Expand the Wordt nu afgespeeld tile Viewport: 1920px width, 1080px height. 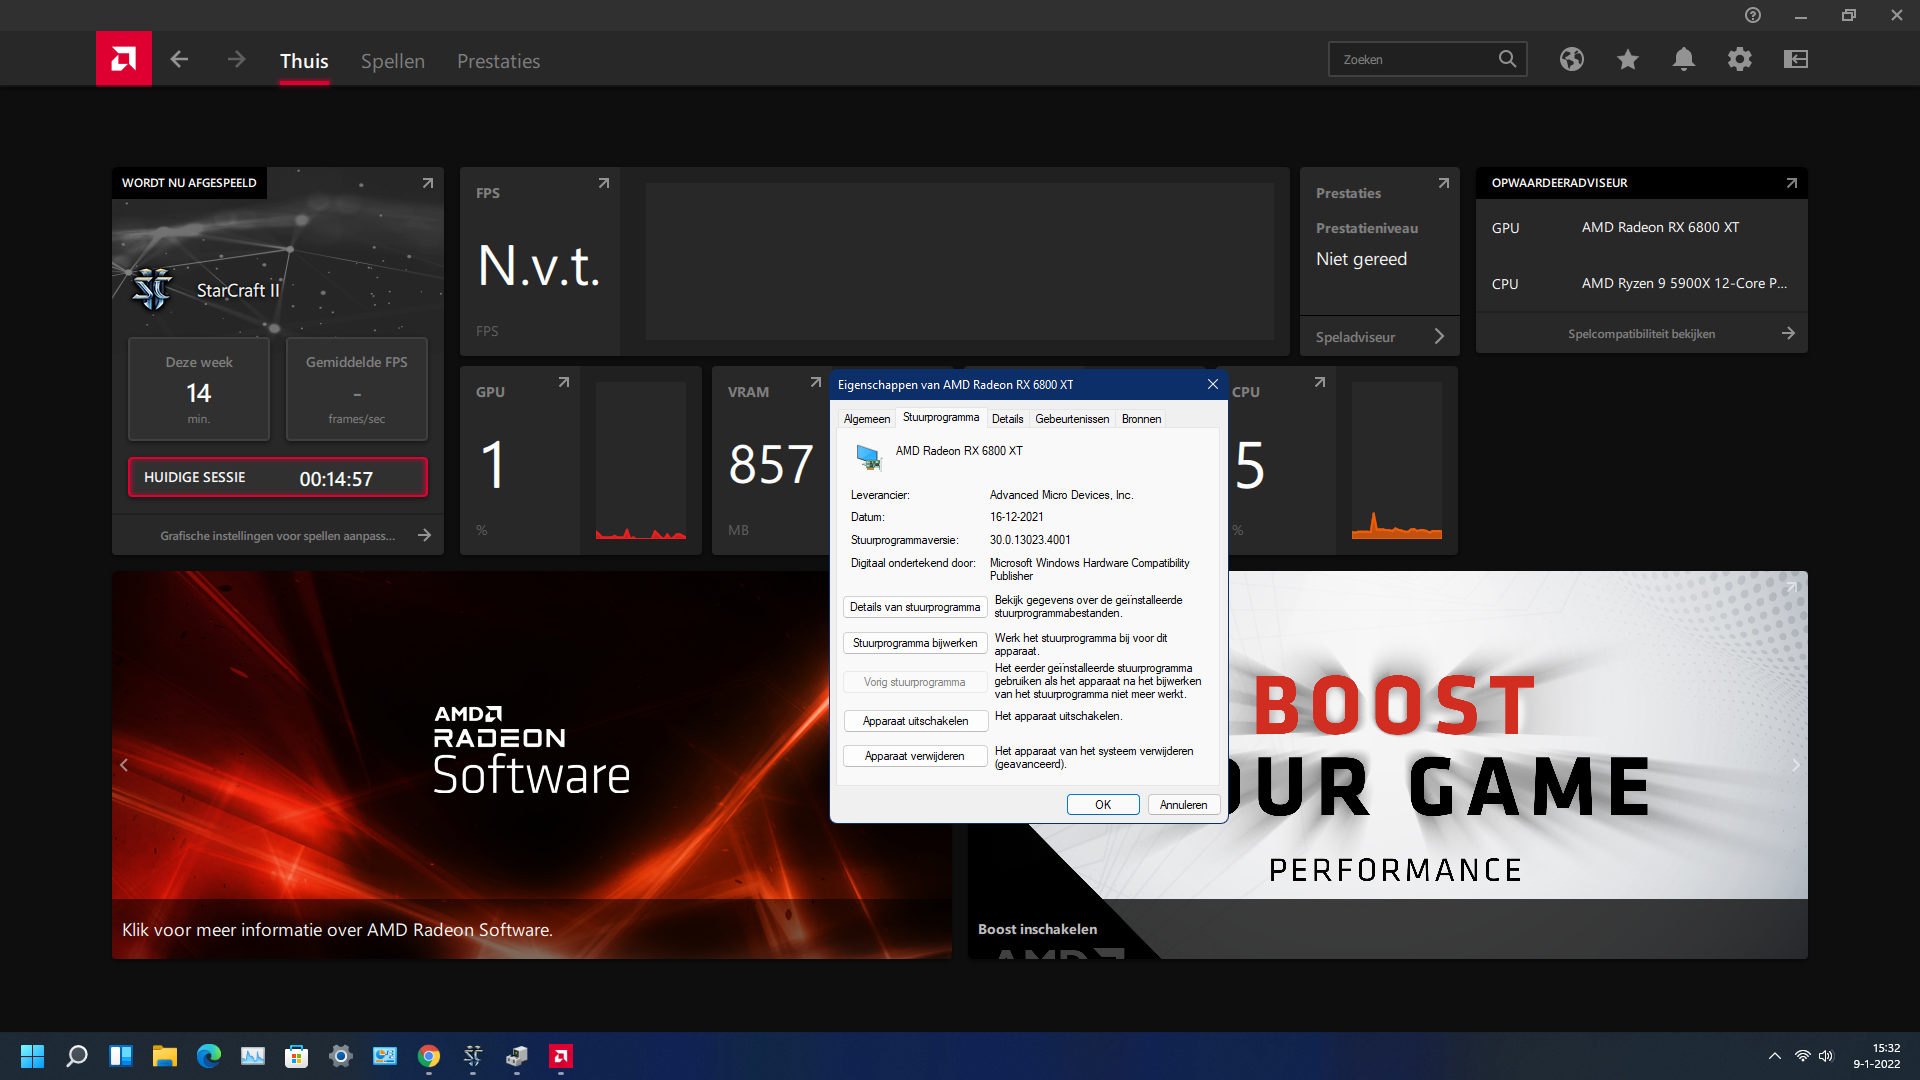pyautogui.click(x=428, y=183)
